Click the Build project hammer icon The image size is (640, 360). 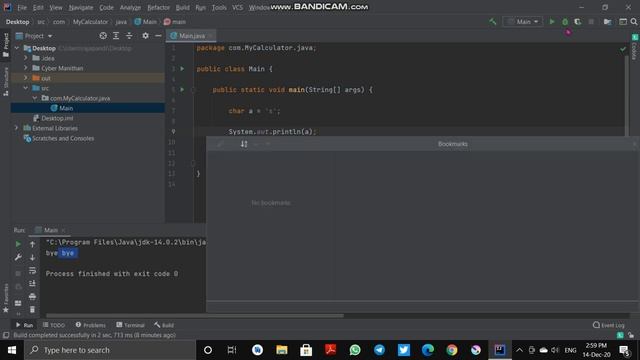tap(493, 22)
